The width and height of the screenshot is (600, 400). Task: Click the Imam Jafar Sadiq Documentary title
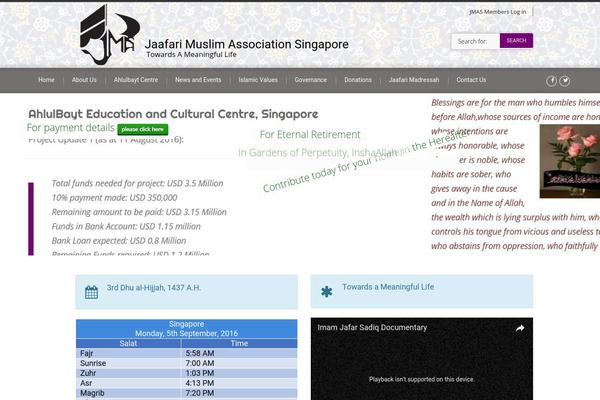pos(372,328)
